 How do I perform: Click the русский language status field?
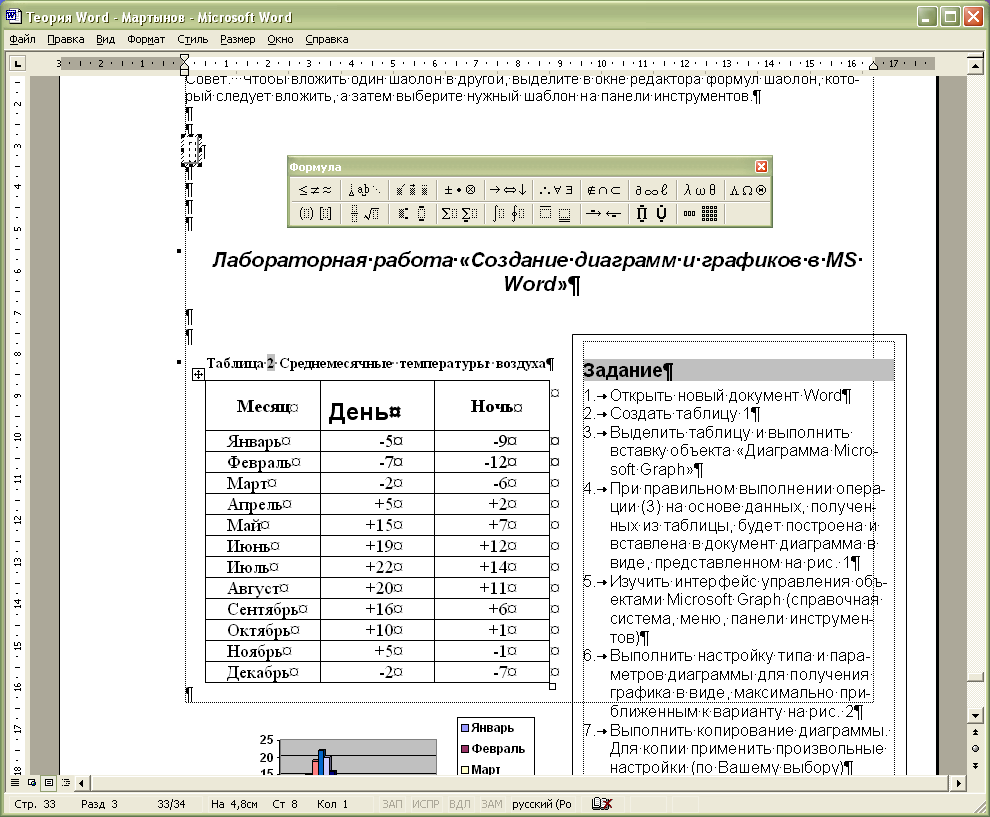coord(542,804)
